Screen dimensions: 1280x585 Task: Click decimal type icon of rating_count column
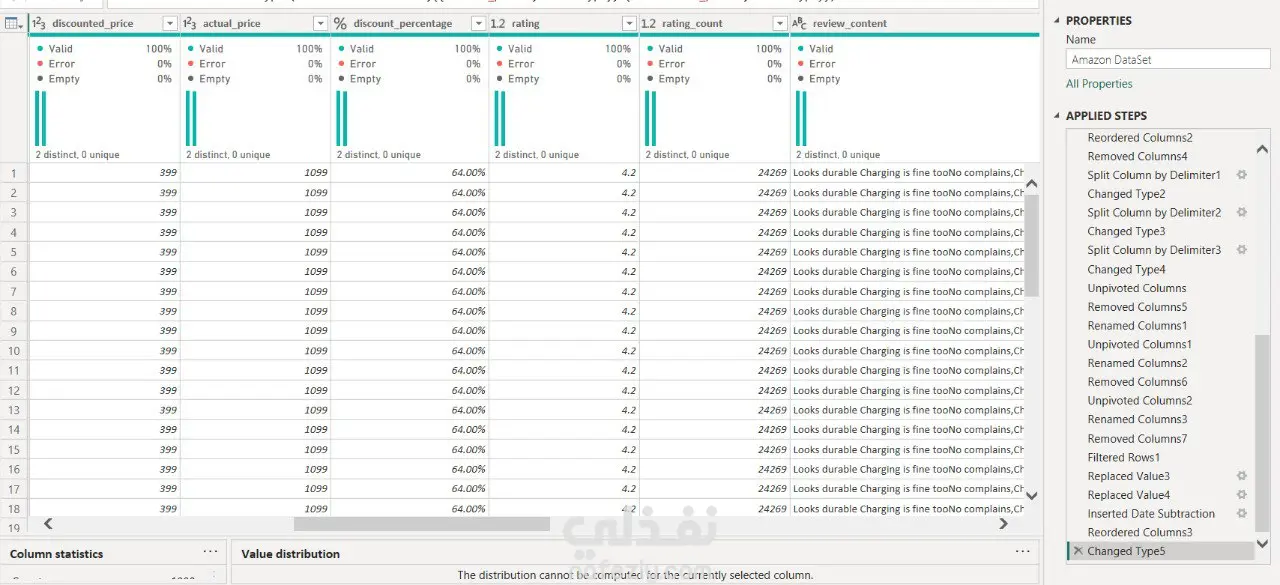pyautogui.click(x=648, y=23)
